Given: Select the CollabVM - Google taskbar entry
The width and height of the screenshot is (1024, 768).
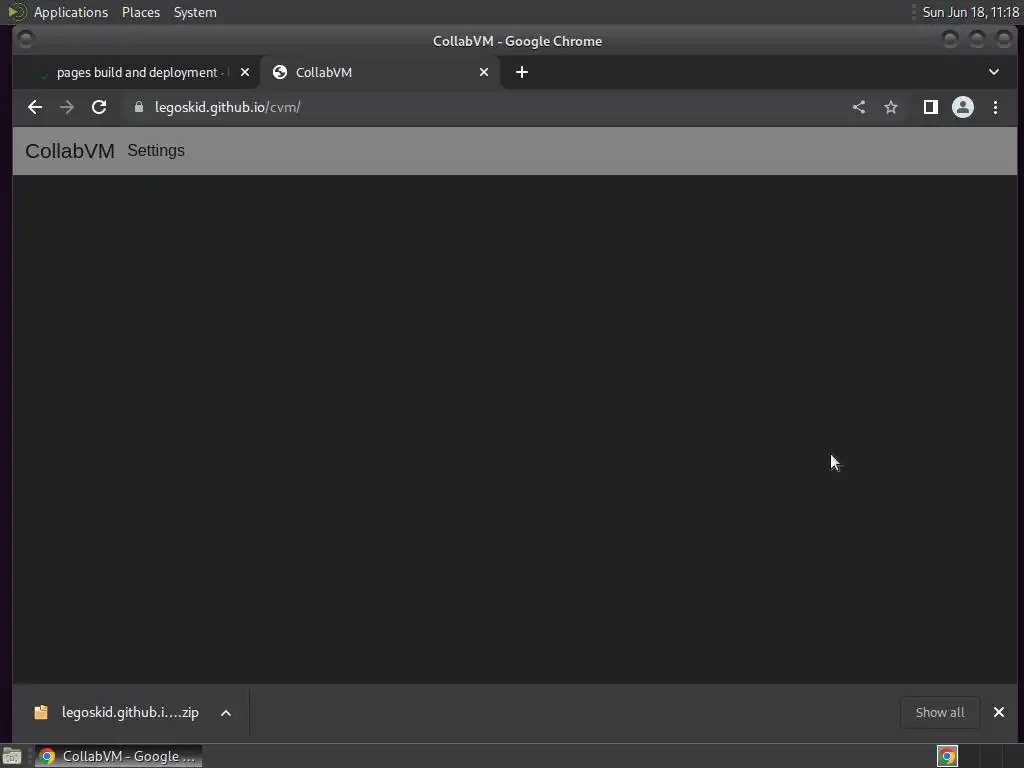Looking at the screenshot, I should tap(118, 756).
